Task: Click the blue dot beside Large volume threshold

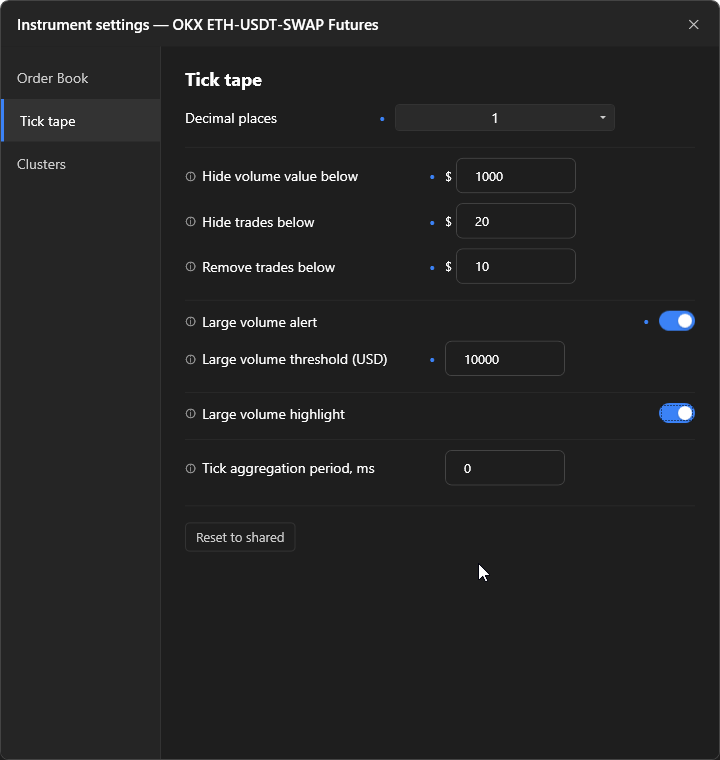Action: [432, 360]
